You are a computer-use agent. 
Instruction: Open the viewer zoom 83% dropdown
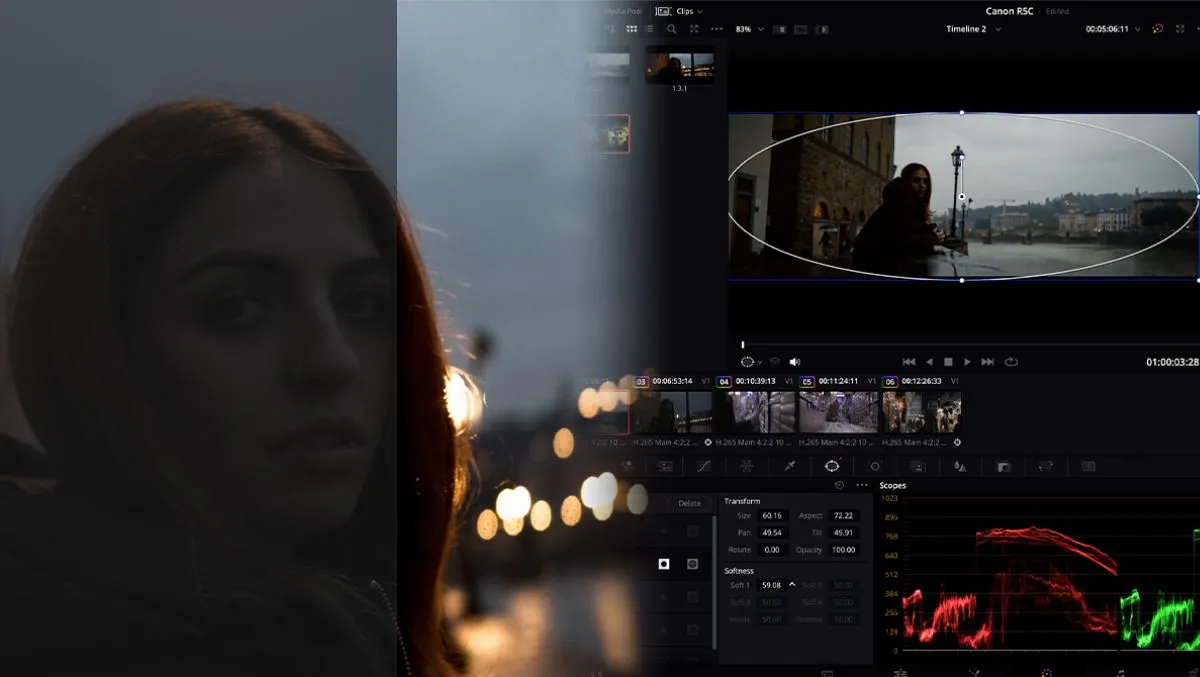click(749, 30)
